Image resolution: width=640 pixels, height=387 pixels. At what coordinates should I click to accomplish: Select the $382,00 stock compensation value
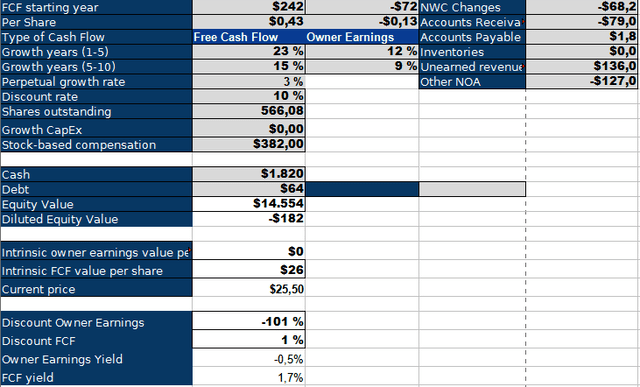249,145
